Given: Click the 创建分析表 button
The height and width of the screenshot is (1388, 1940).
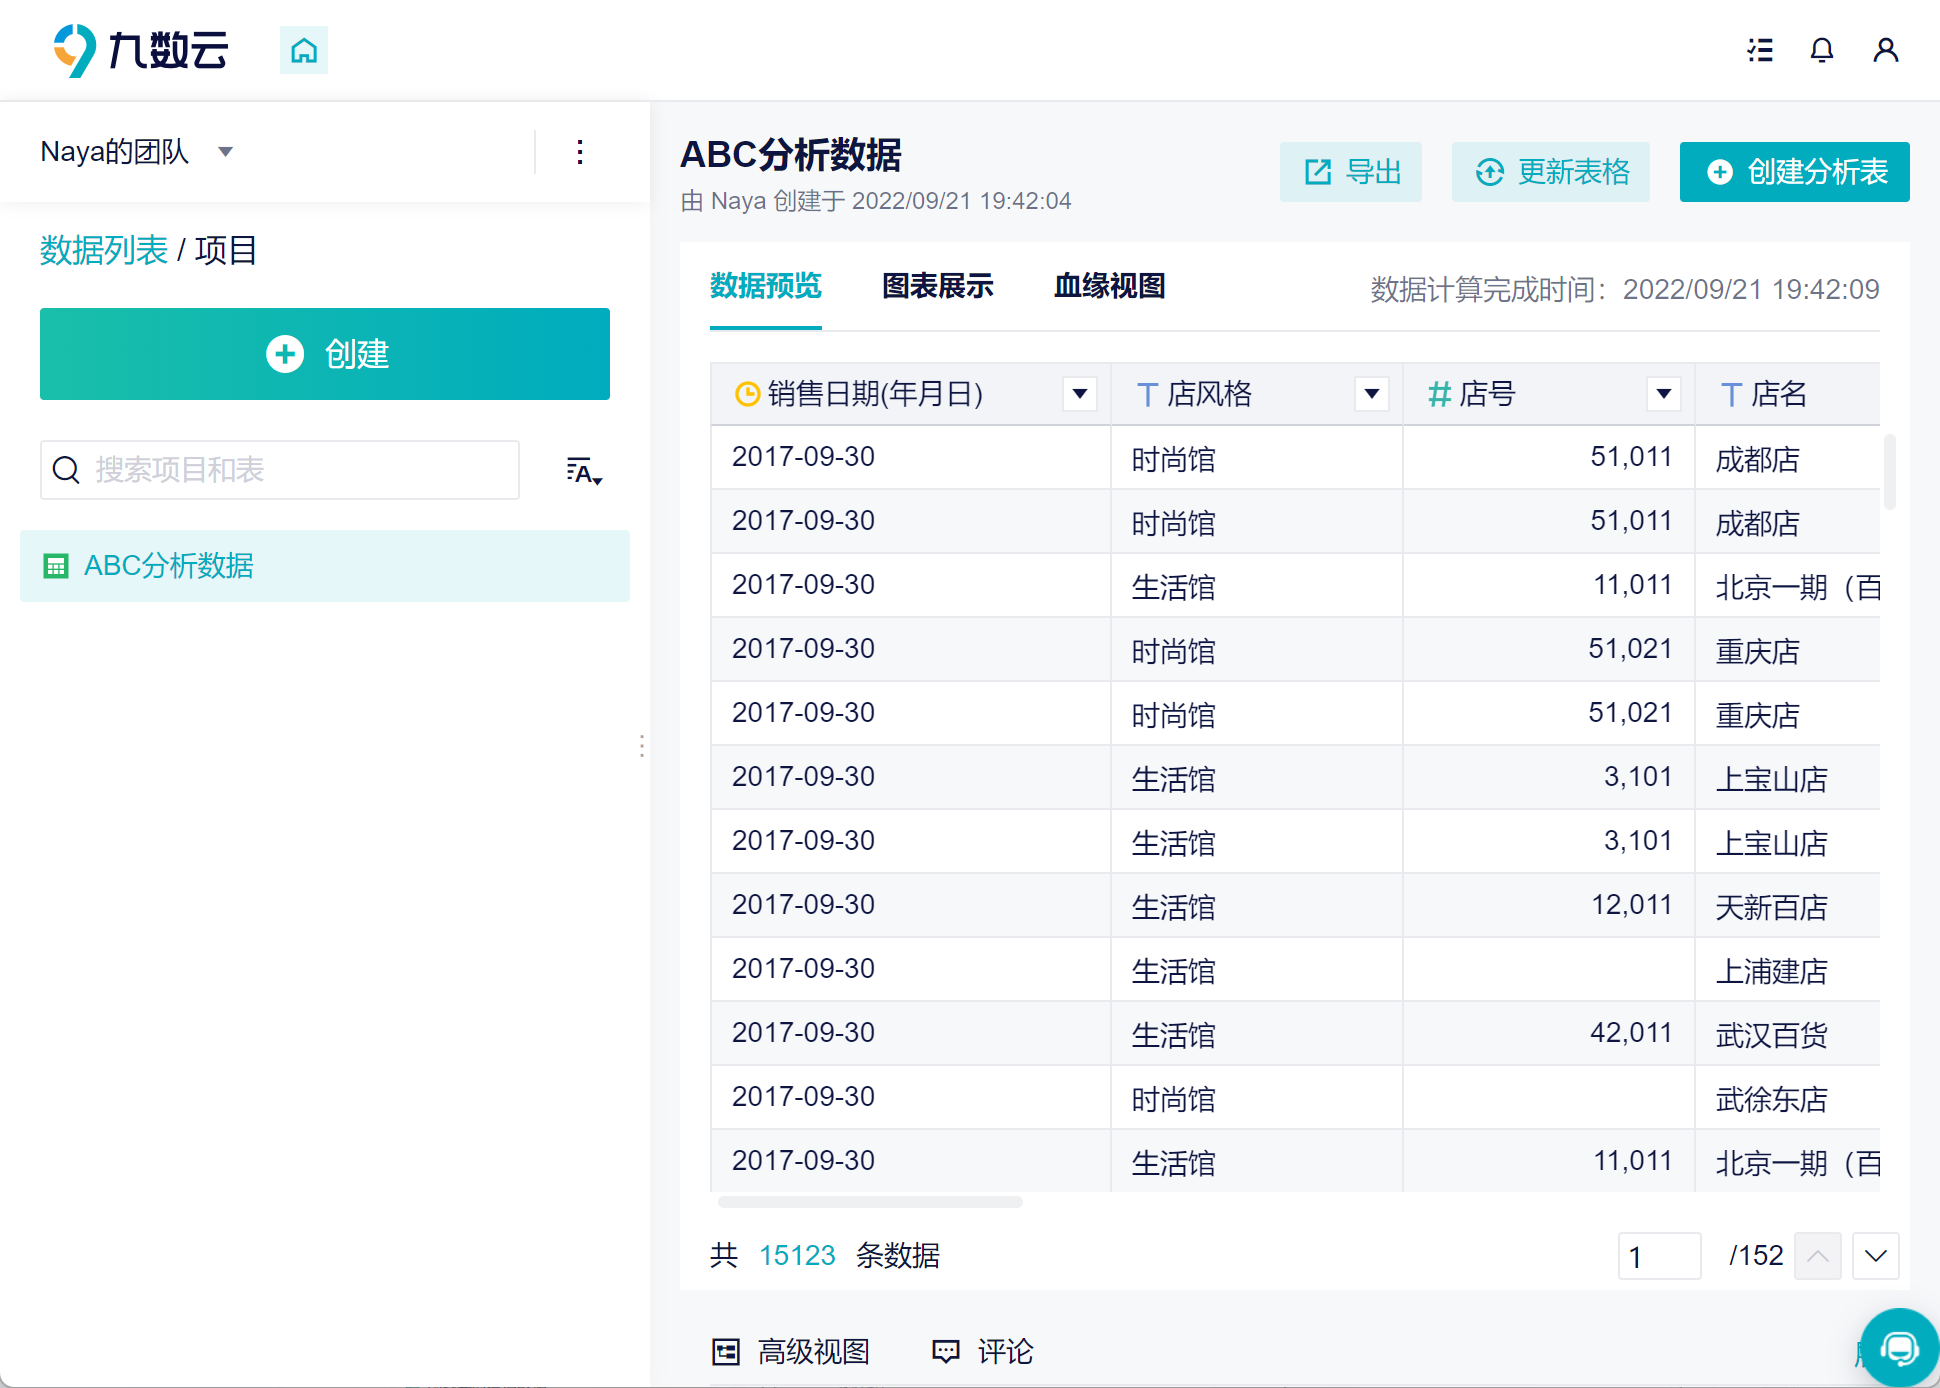Looking at the screenshot, I should [x=1795, y=172].
